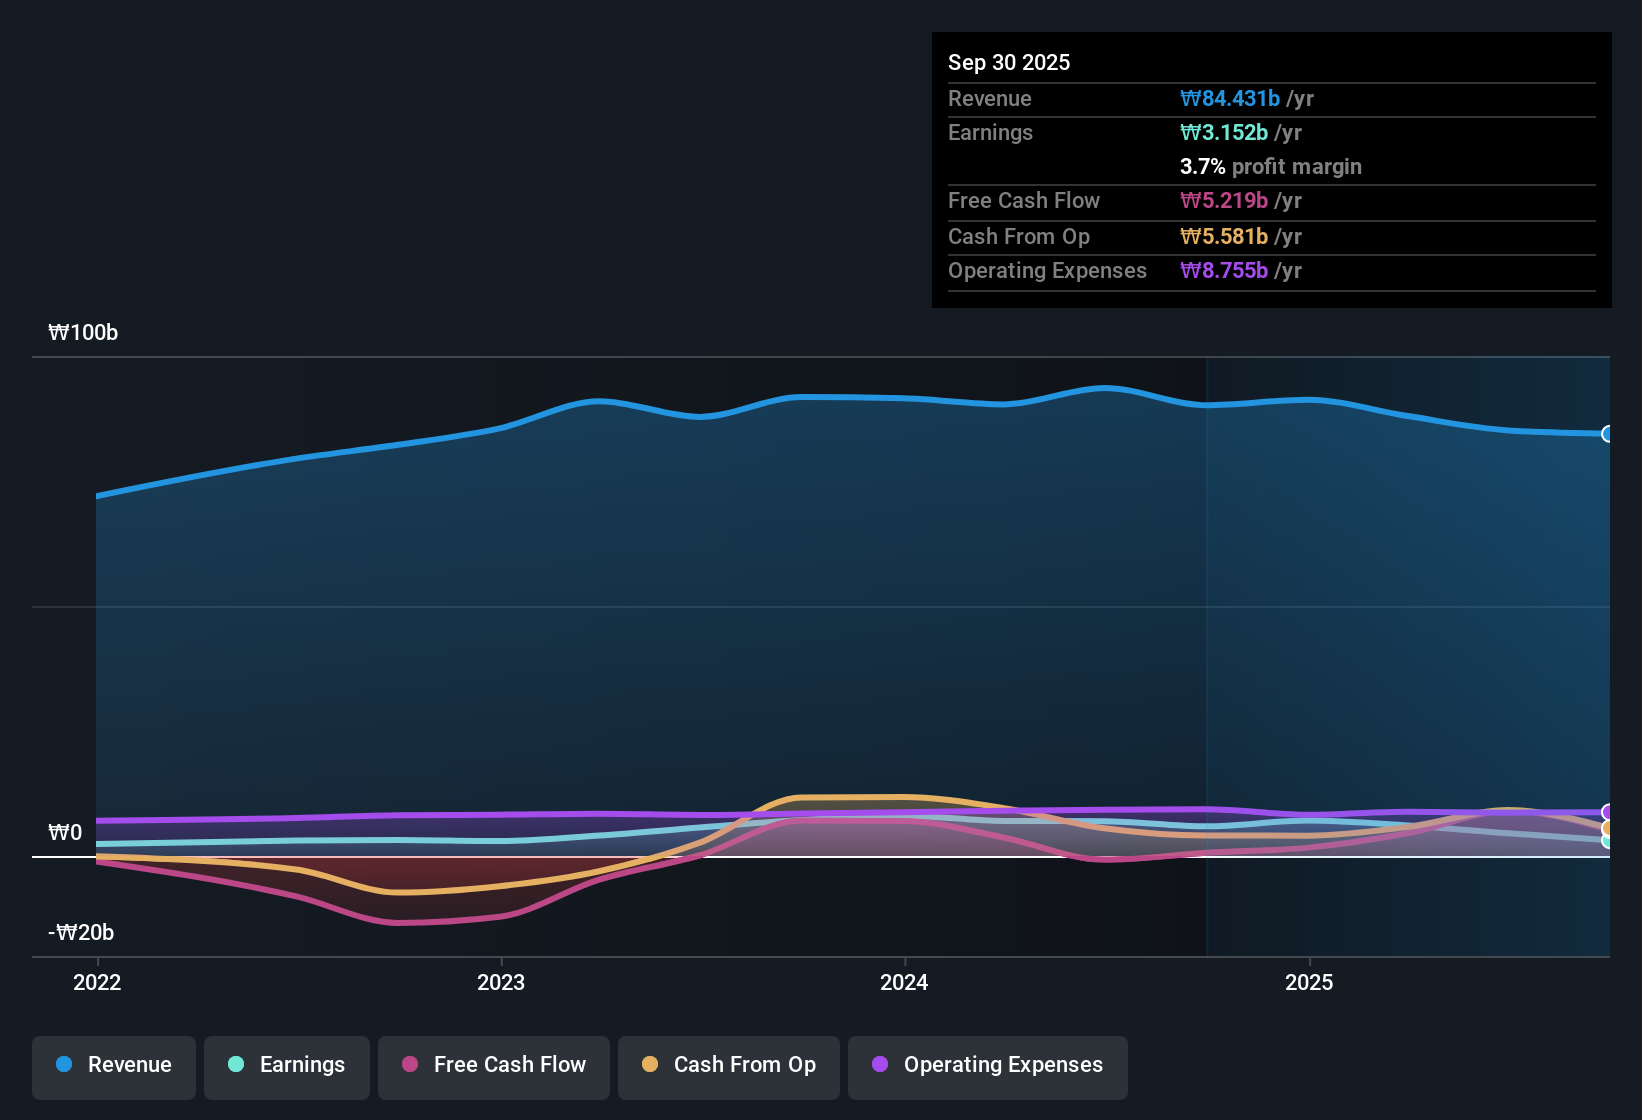Select the Operating Expenses legend item

tap(987, 1065)
